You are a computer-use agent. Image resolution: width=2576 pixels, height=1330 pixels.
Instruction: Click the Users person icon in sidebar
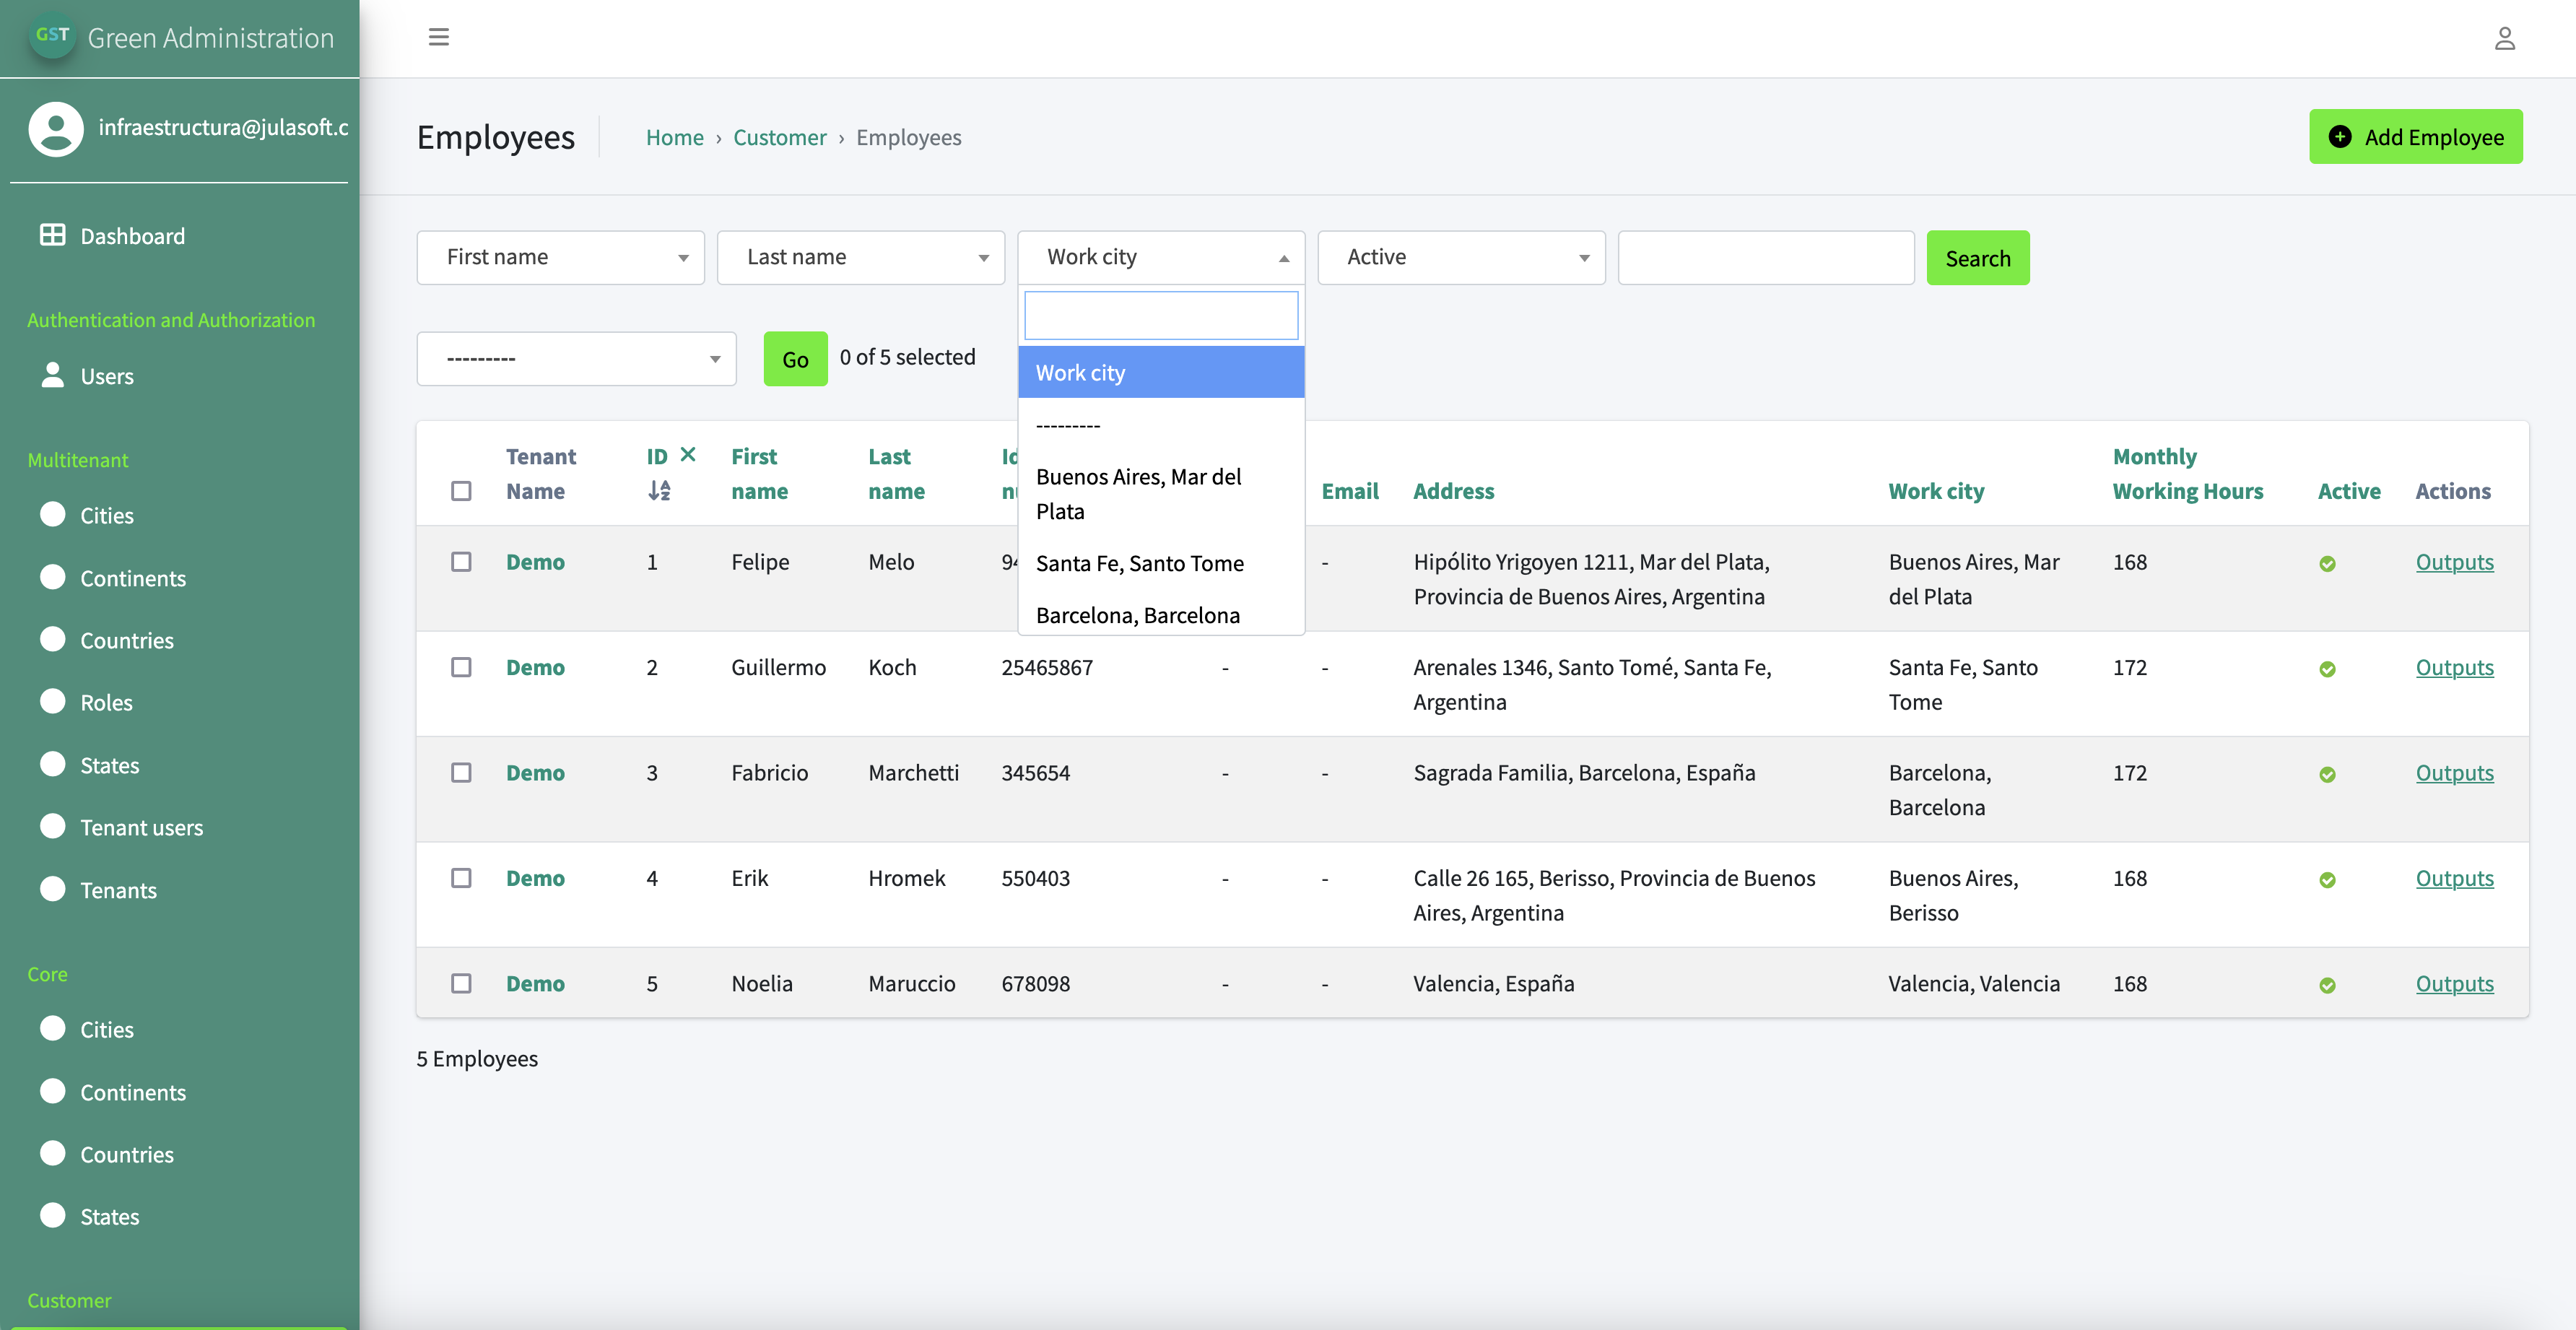click(x=52, y=375)
